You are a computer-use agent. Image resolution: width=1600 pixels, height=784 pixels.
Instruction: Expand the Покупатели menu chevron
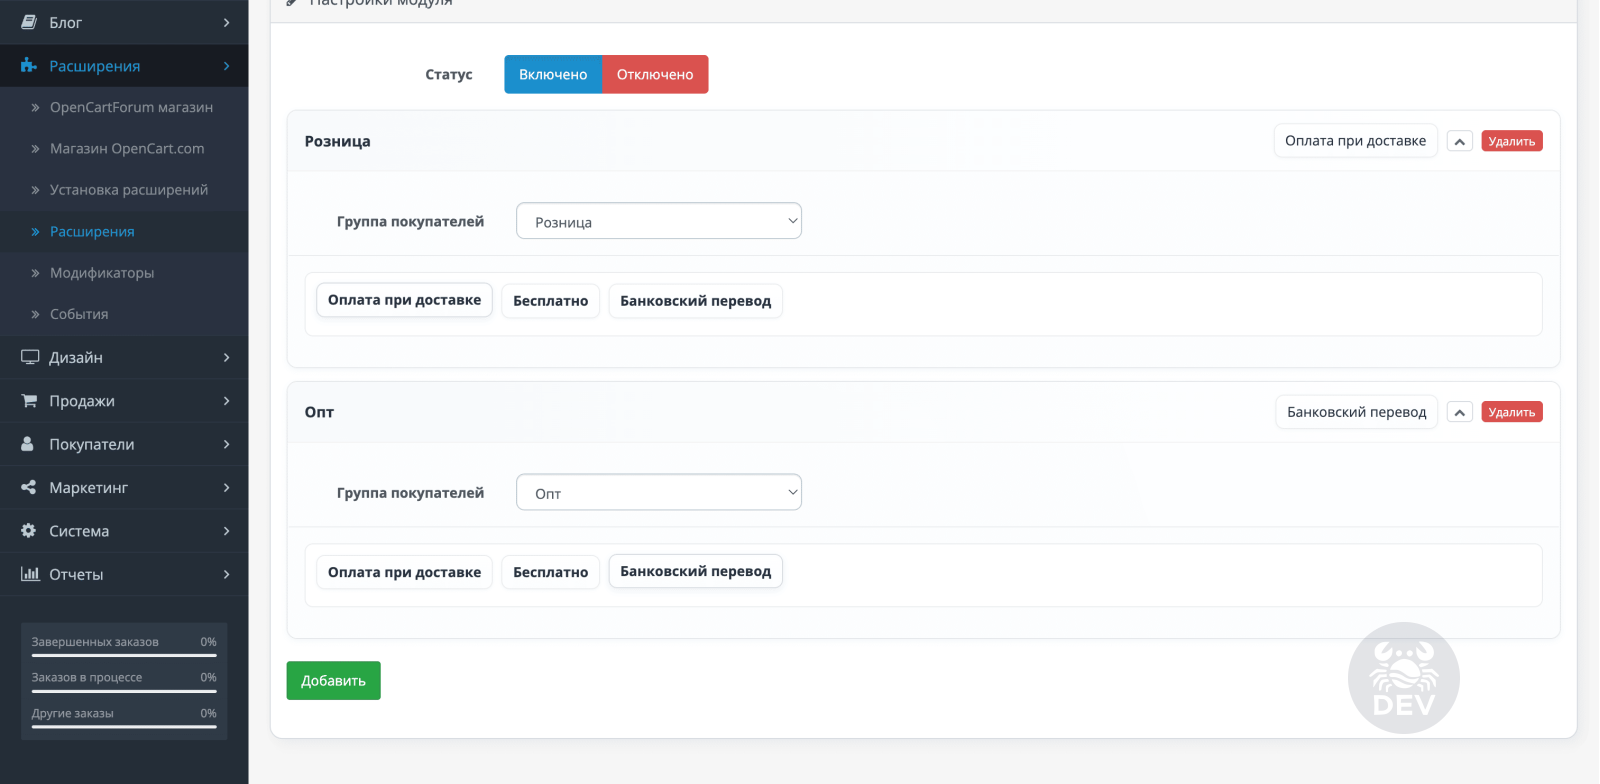(x=227, y=444)
